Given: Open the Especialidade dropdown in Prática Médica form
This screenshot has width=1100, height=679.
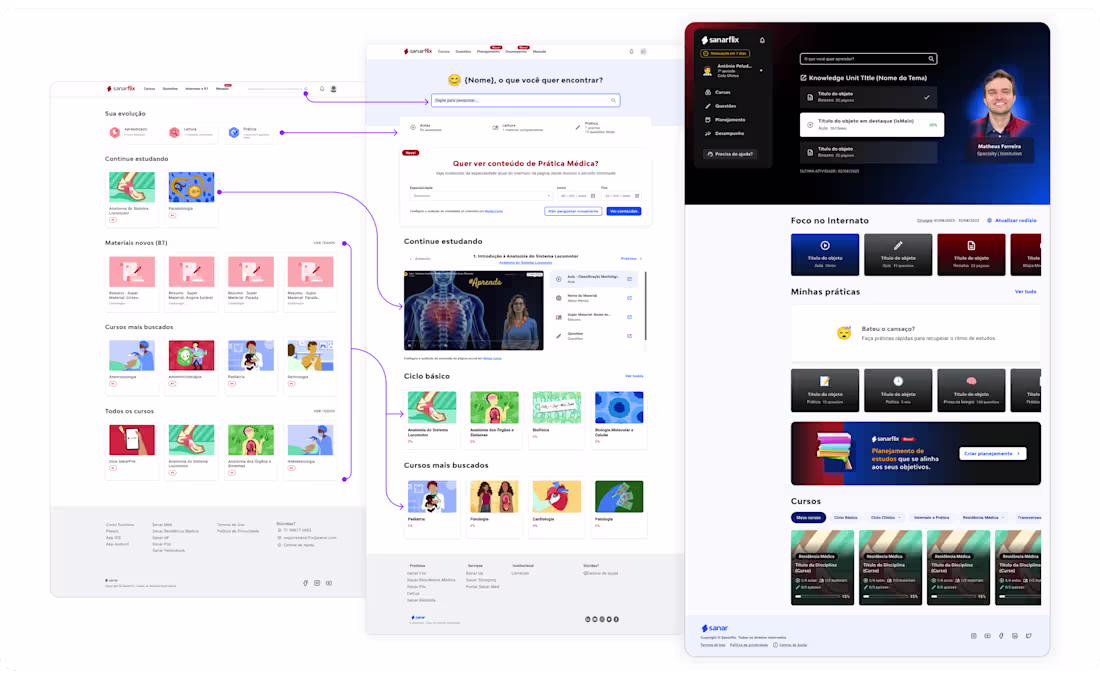Looking at the screenshot, I should (x=480, y=196).
